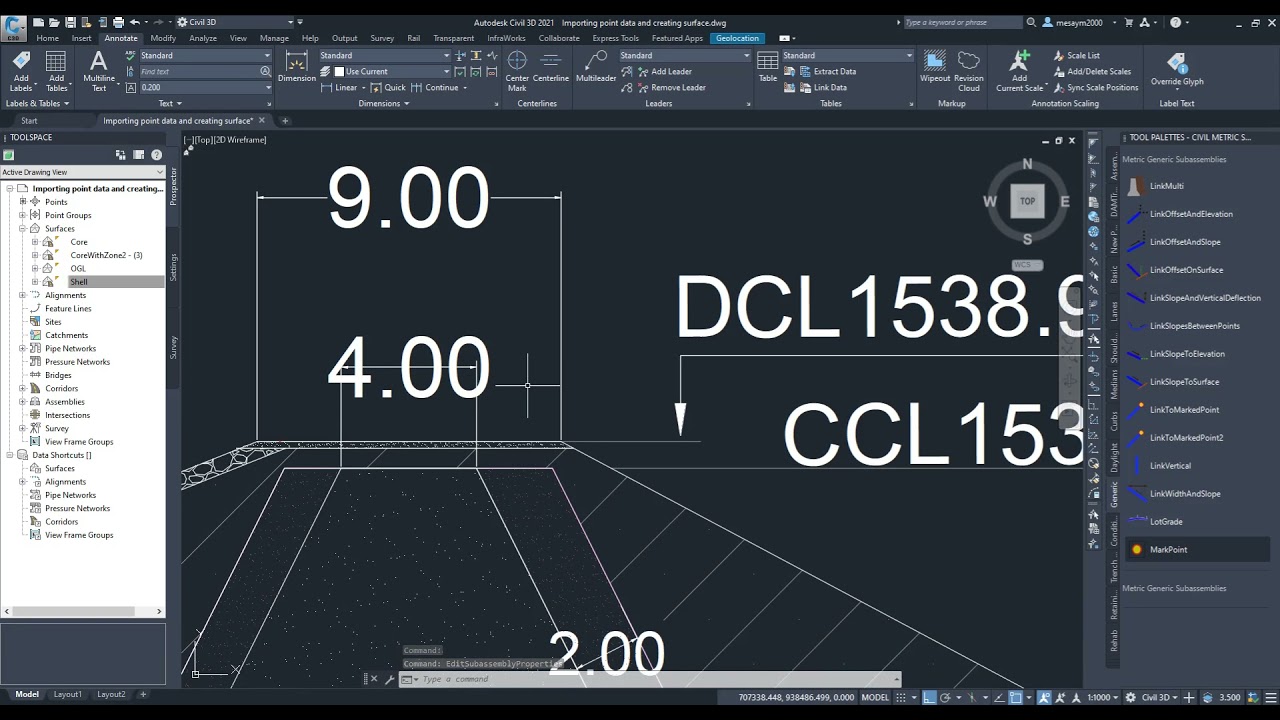Click the Quick dimension tool
This screenshot has width=1280, height=720.
[x=388, y=87]
